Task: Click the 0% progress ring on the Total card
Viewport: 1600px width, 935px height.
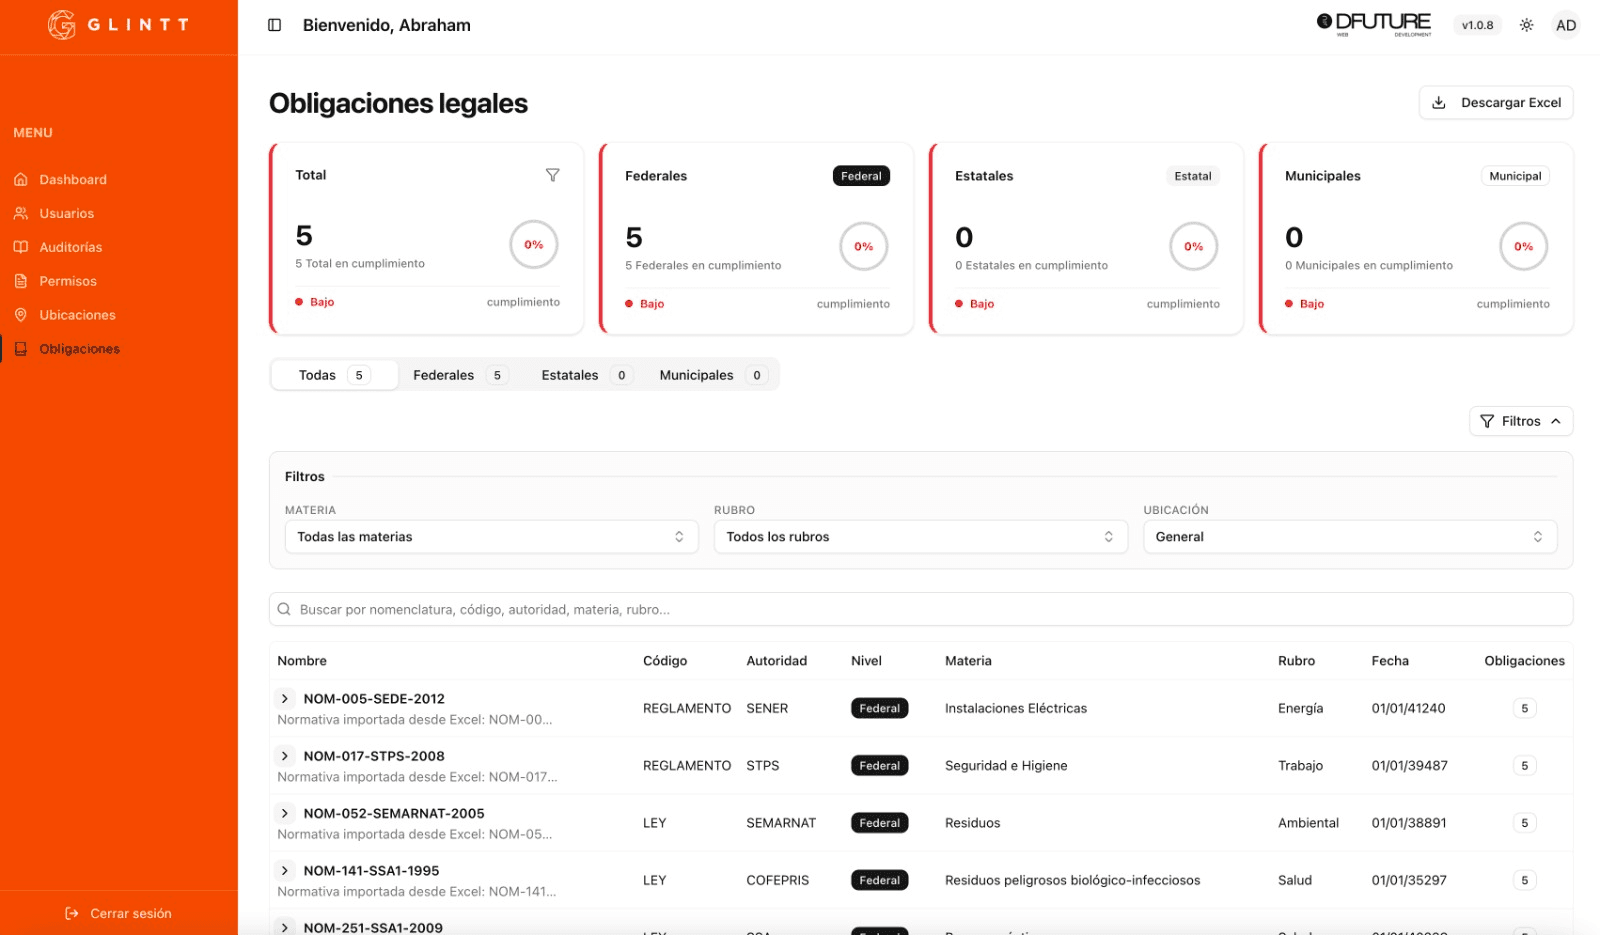Action: click(534, 244)
